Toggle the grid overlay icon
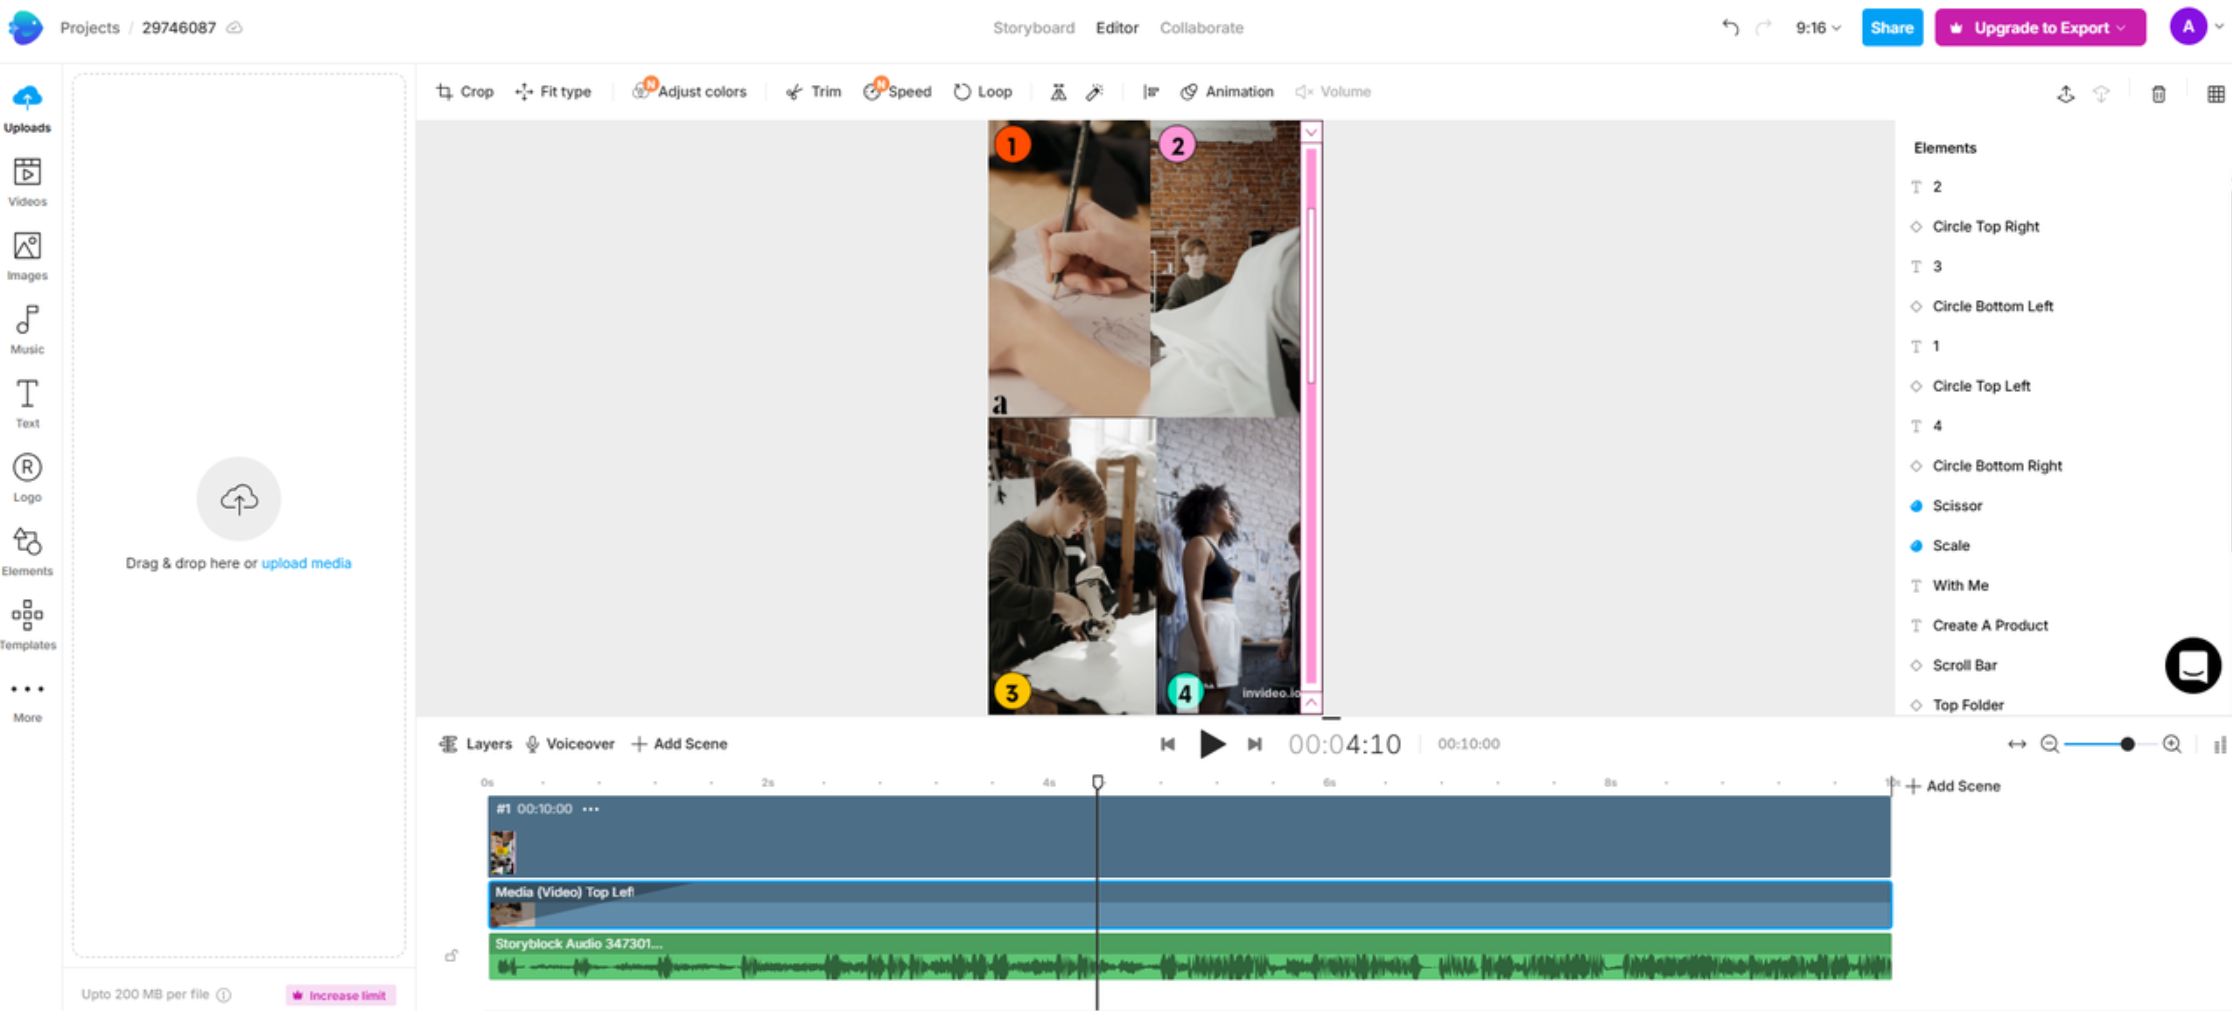2232x1011 pixels. (x=2216, y=94)
